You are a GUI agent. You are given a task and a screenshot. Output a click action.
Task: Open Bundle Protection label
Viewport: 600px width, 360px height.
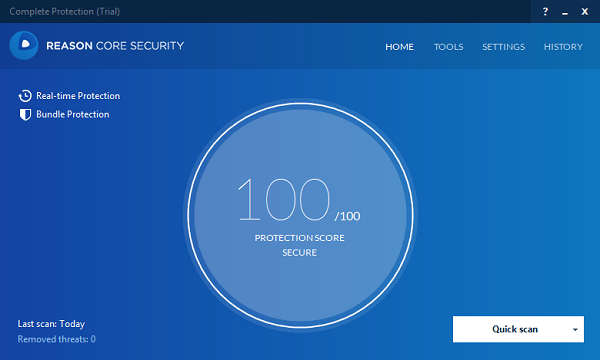[73, 114]
